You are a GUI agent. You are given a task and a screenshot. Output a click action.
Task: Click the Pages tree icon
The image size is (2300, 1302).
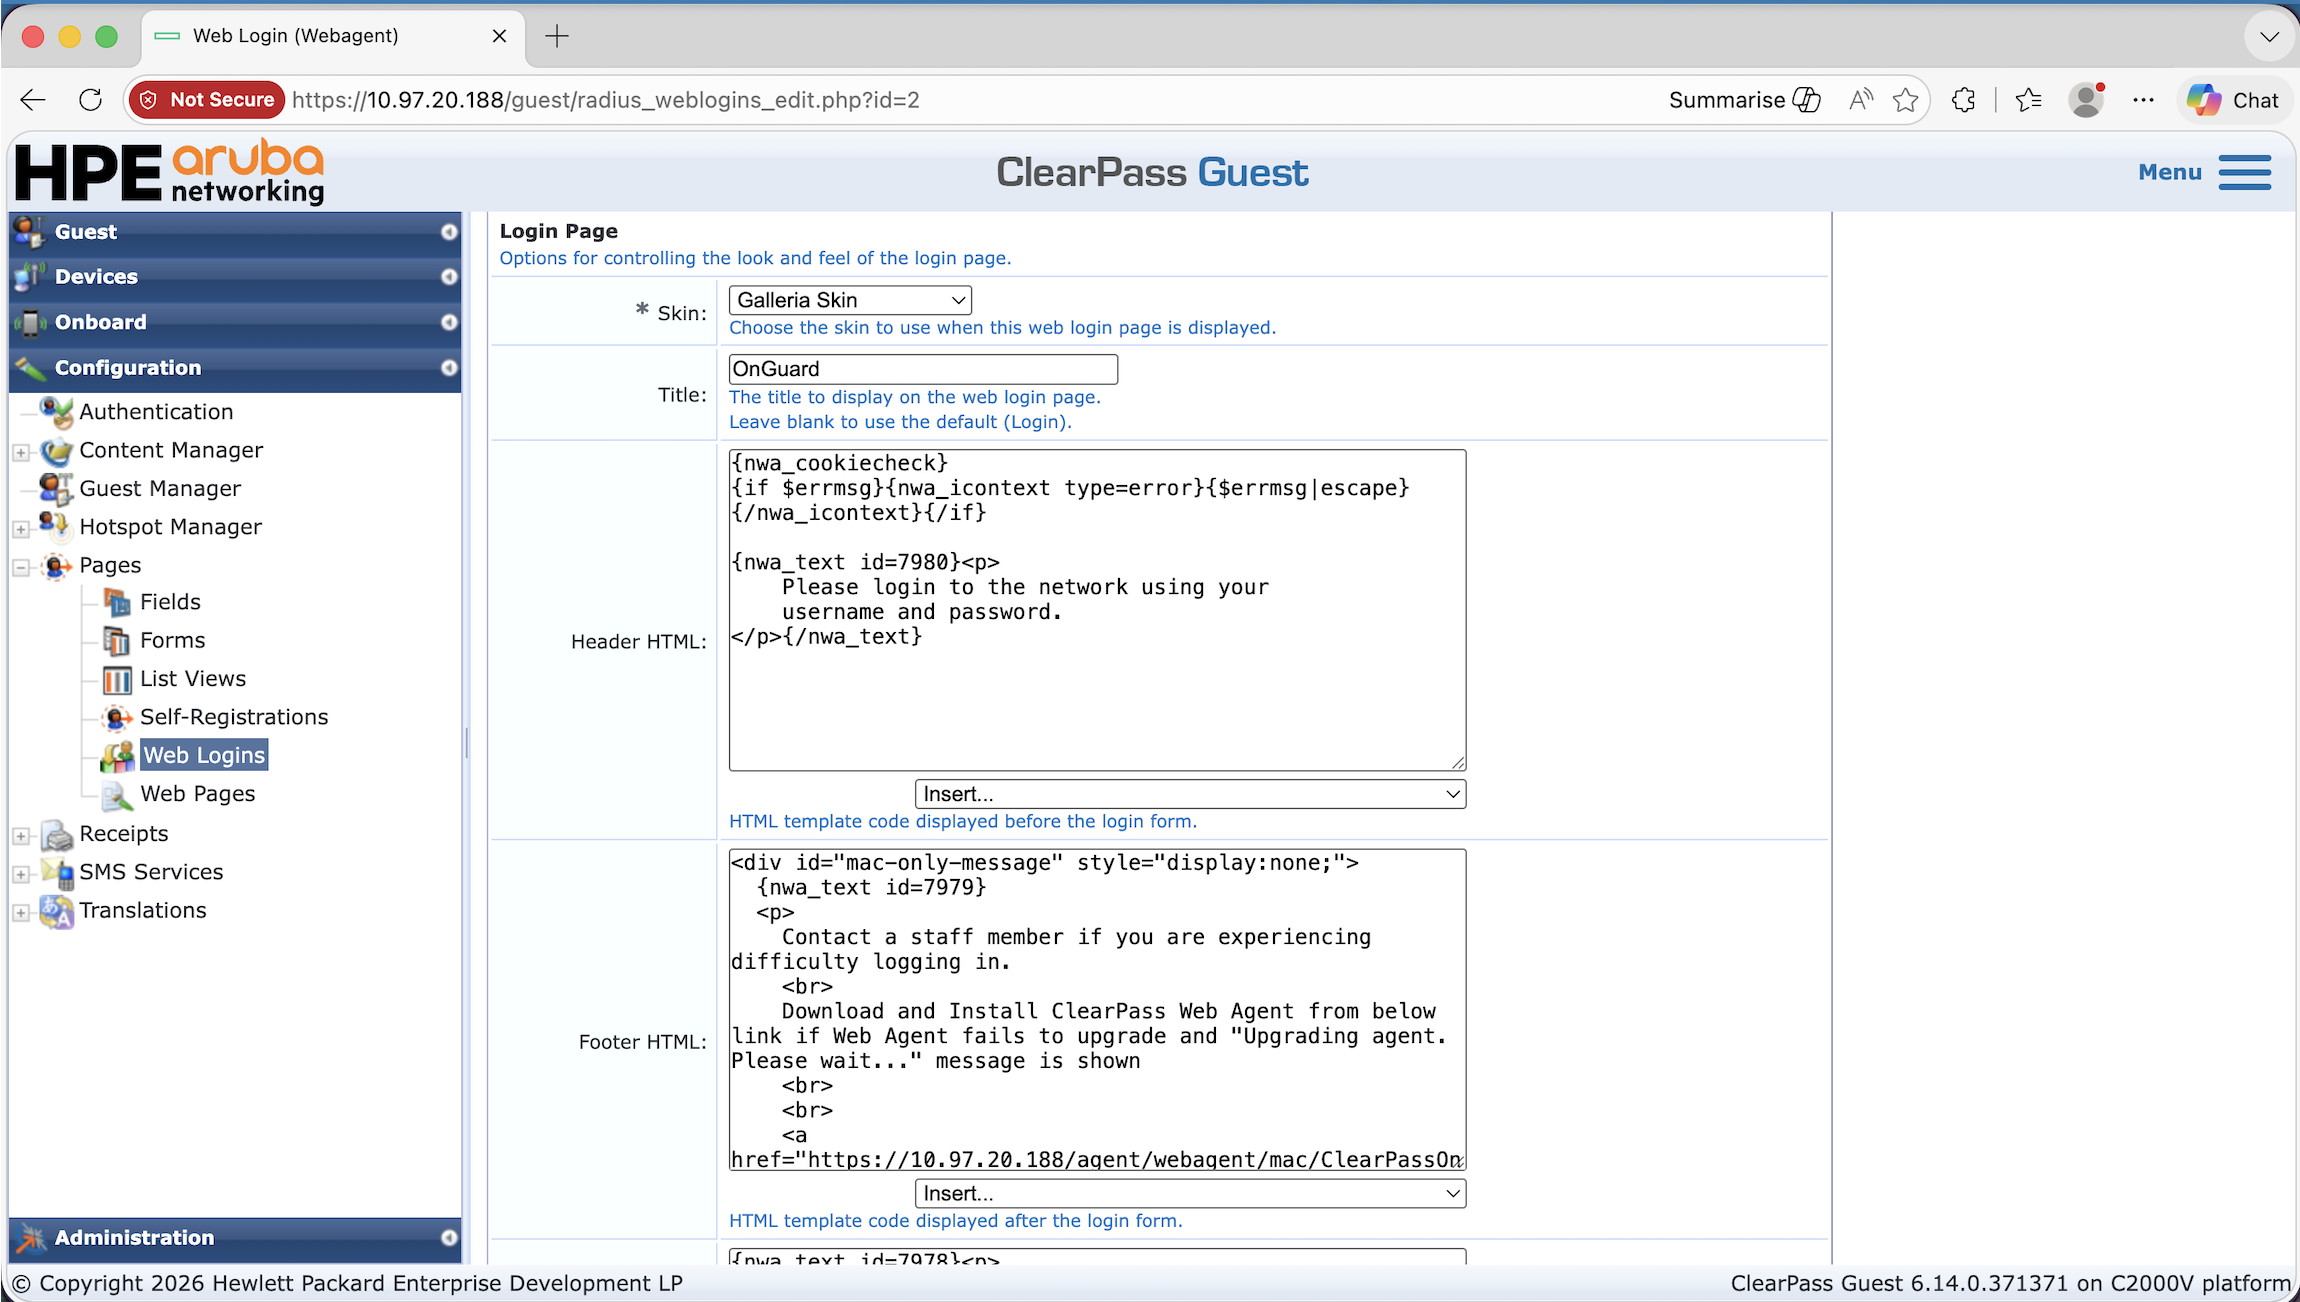[x=56, y=565]
